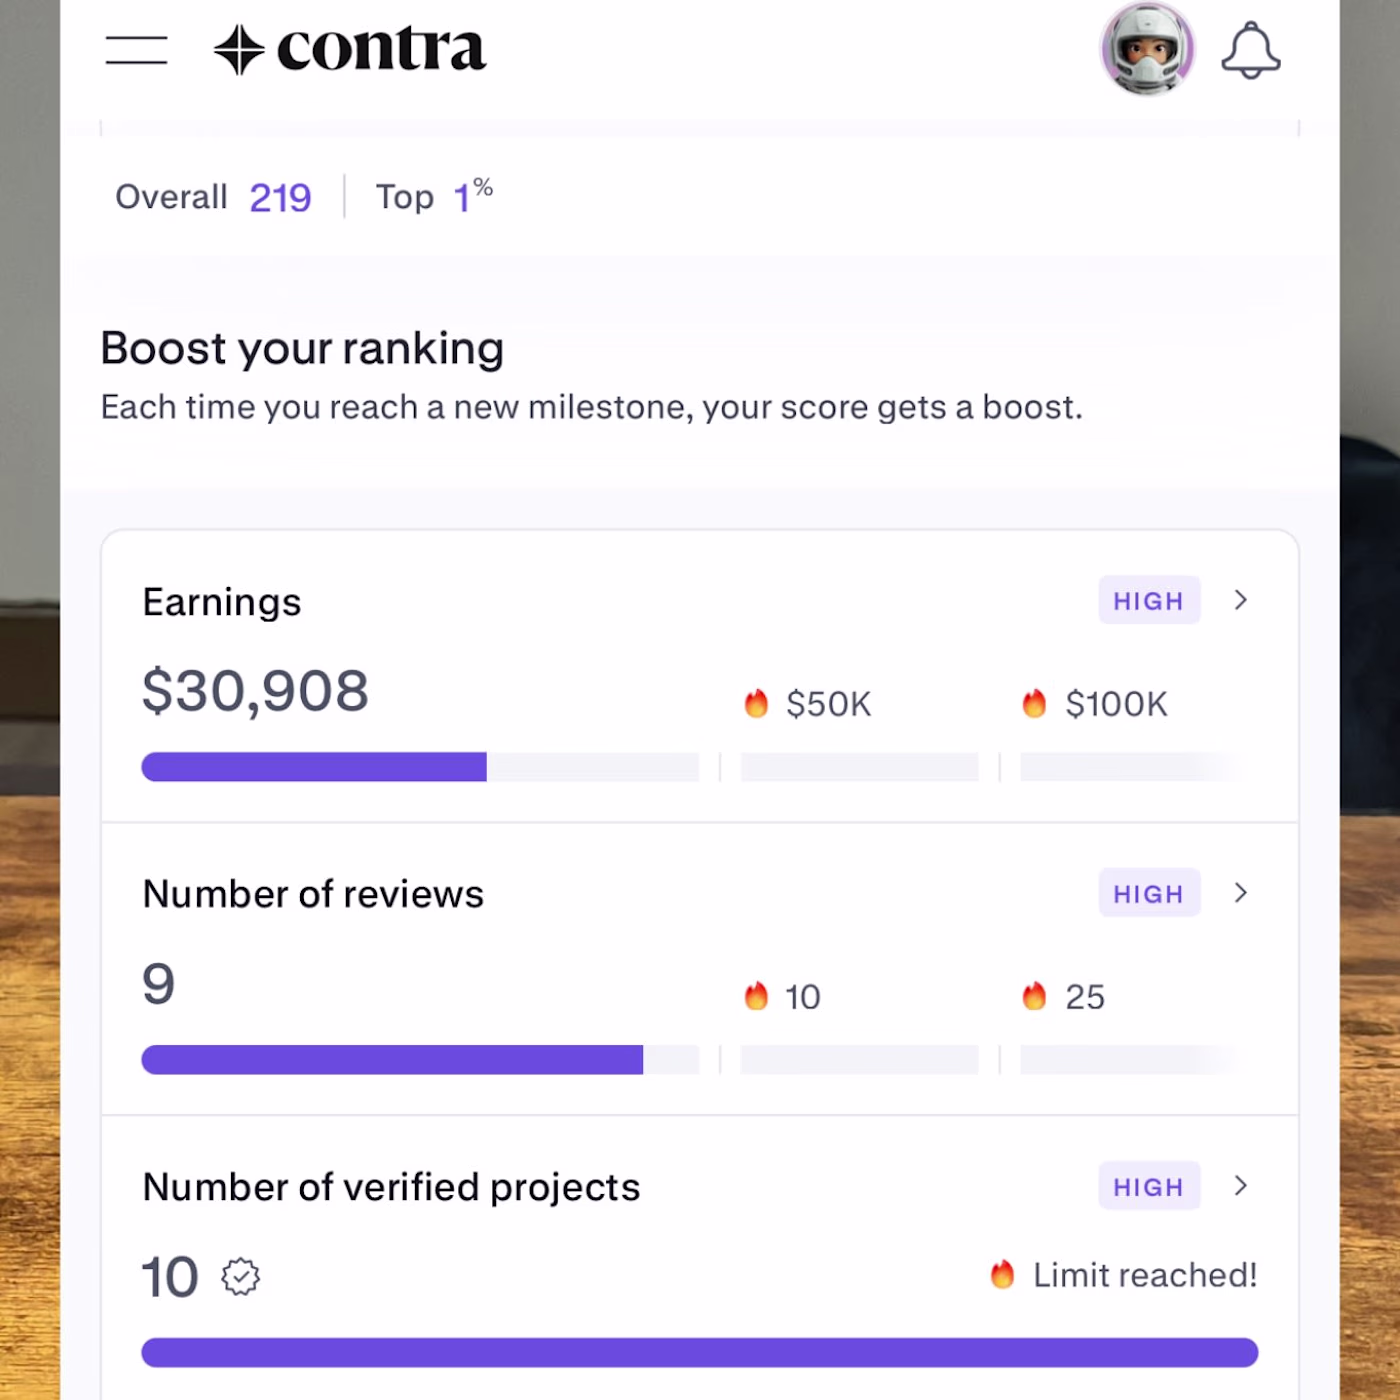Click the flame icon beside 25 reviews milestone
Viewport: 1400px width, 1400px height.
(1034, 997)
